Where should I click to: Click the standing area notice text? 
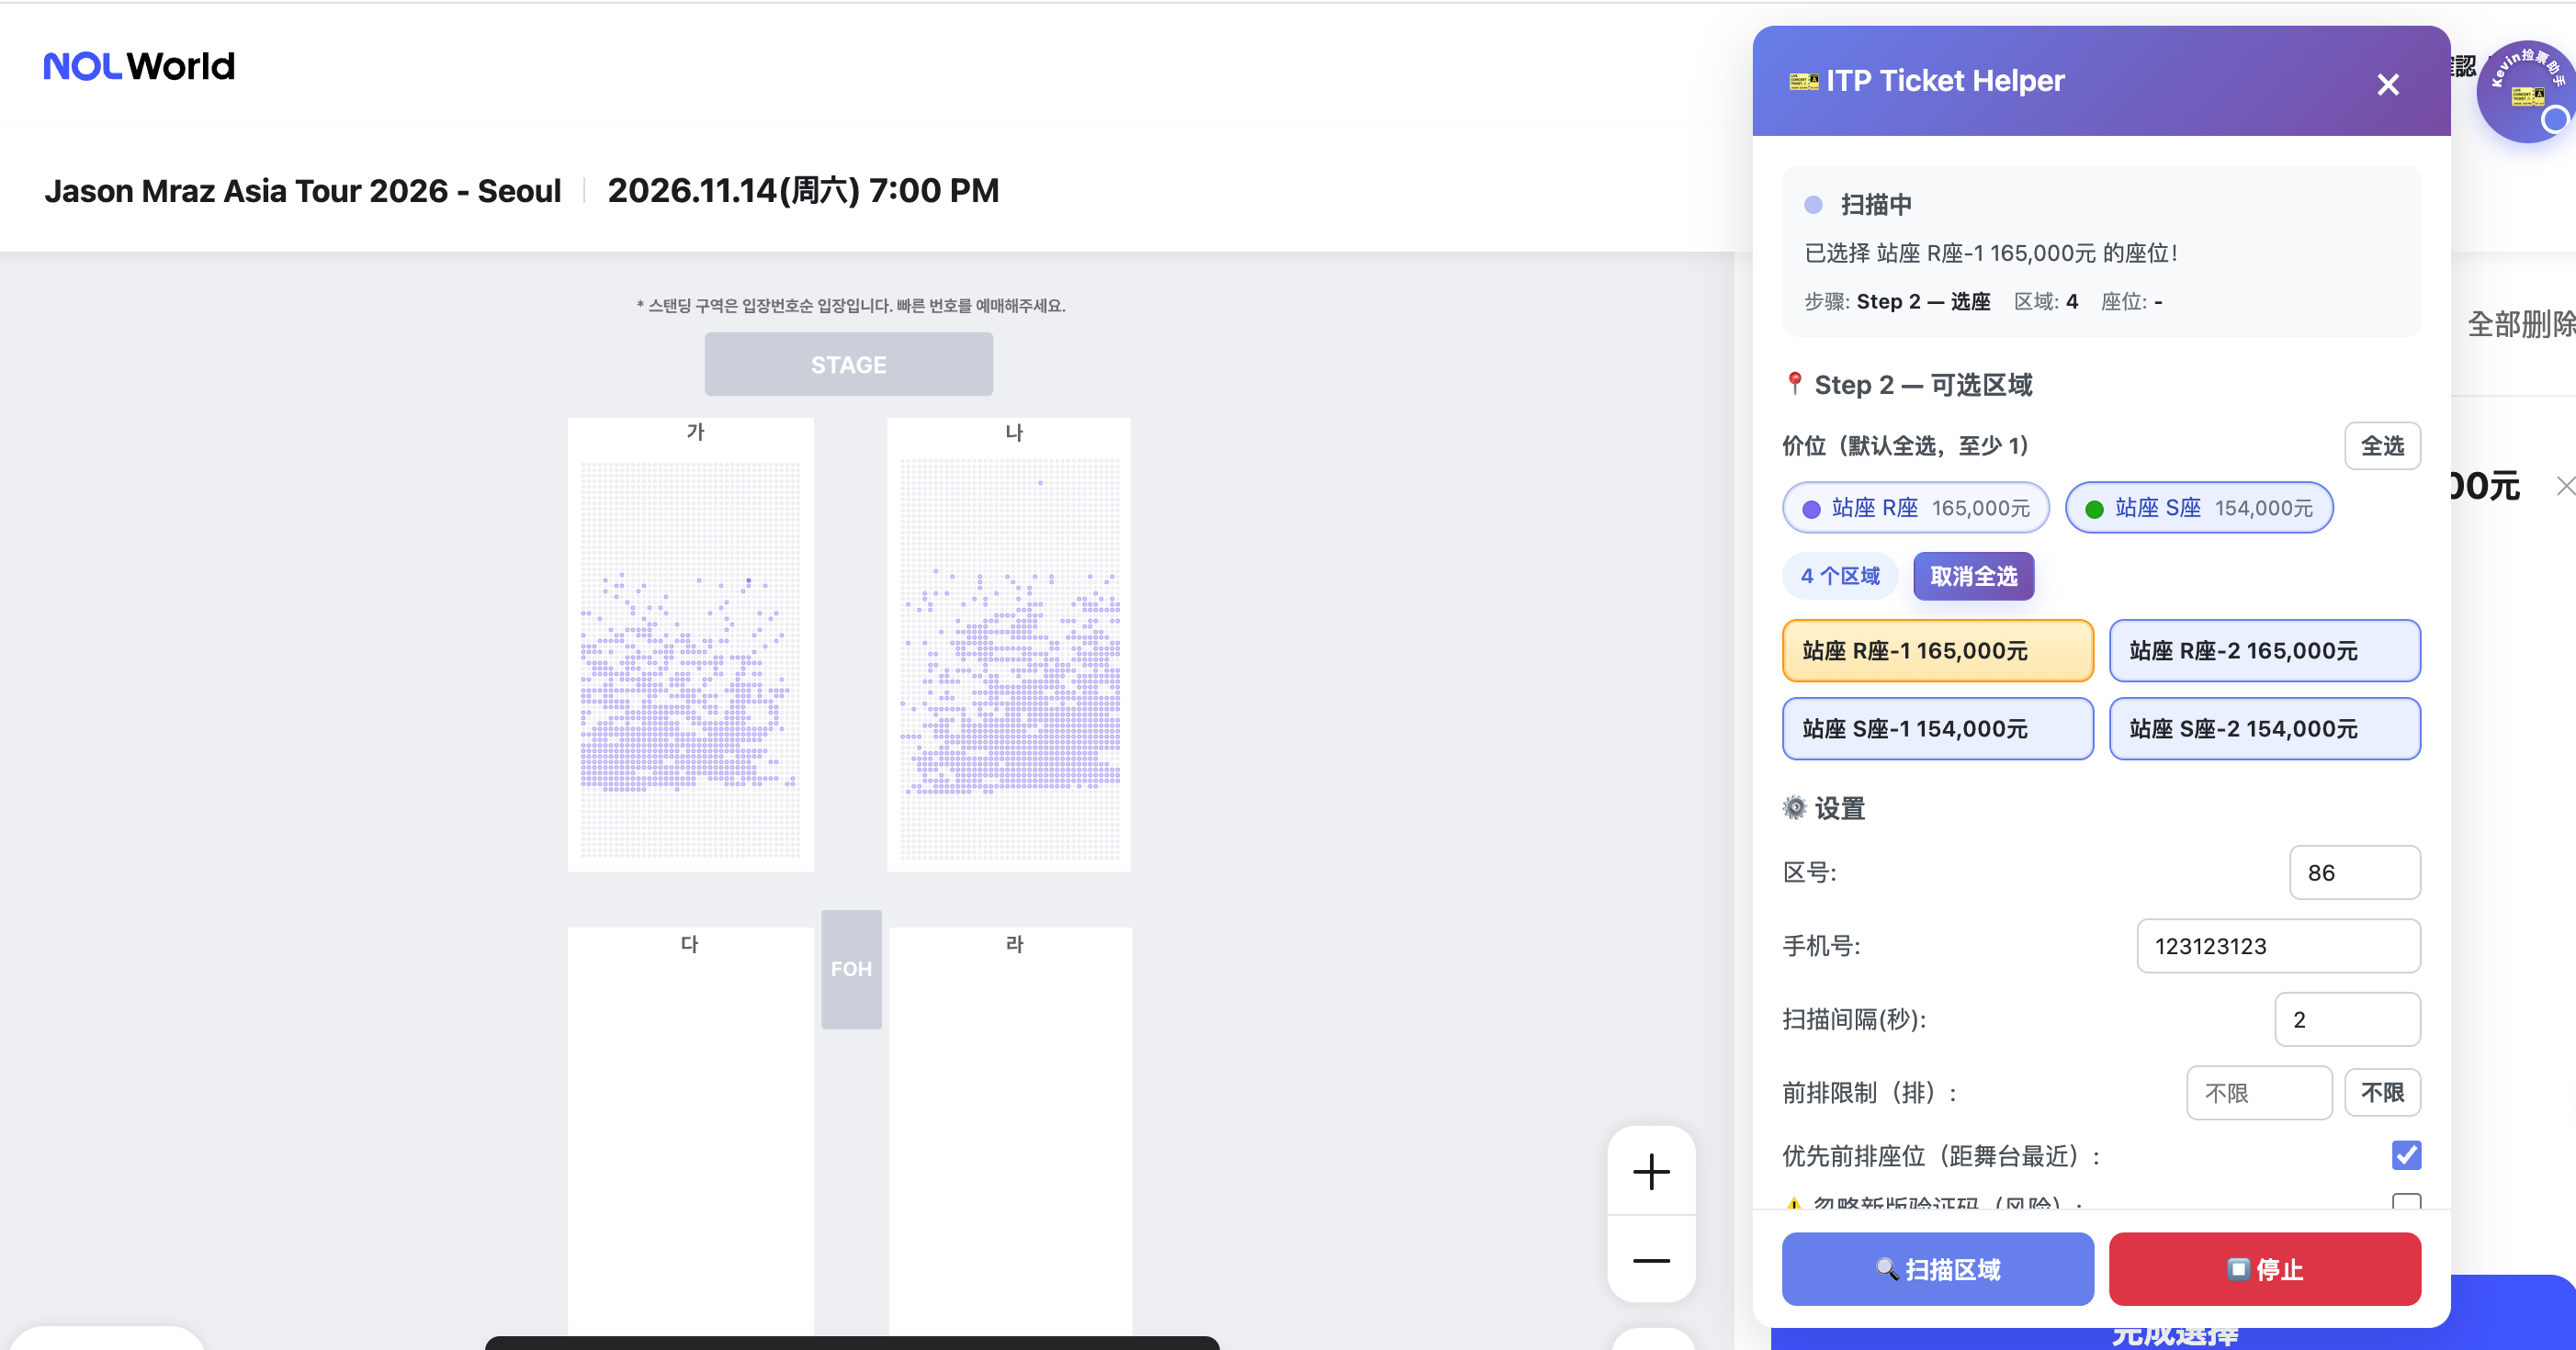(851, 306)
